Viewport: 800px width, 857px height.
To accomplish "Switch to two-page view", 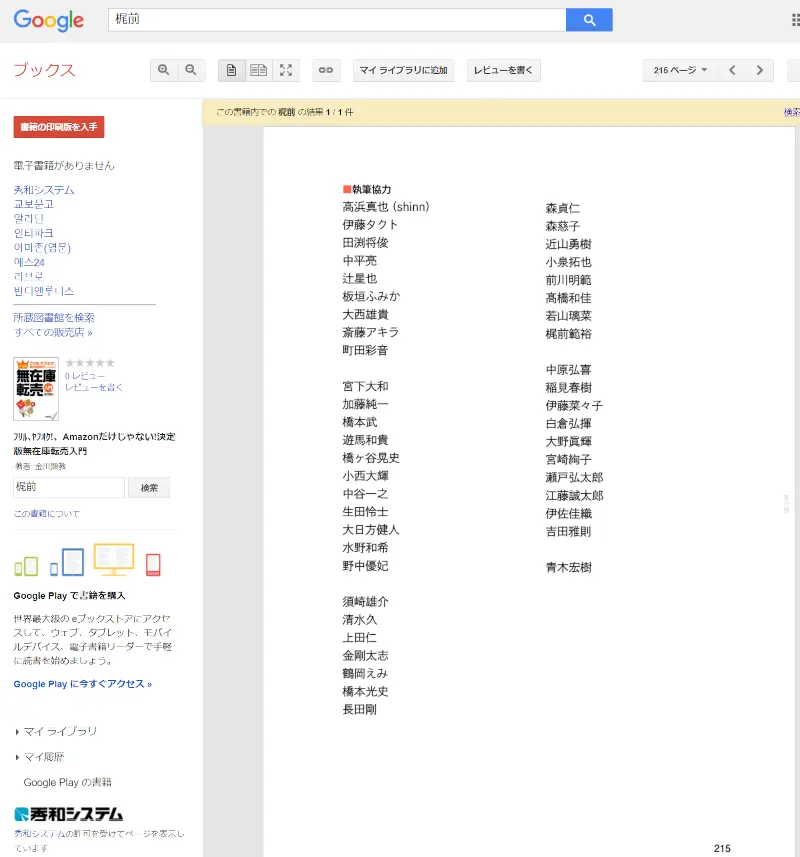I will click(259, 70).
